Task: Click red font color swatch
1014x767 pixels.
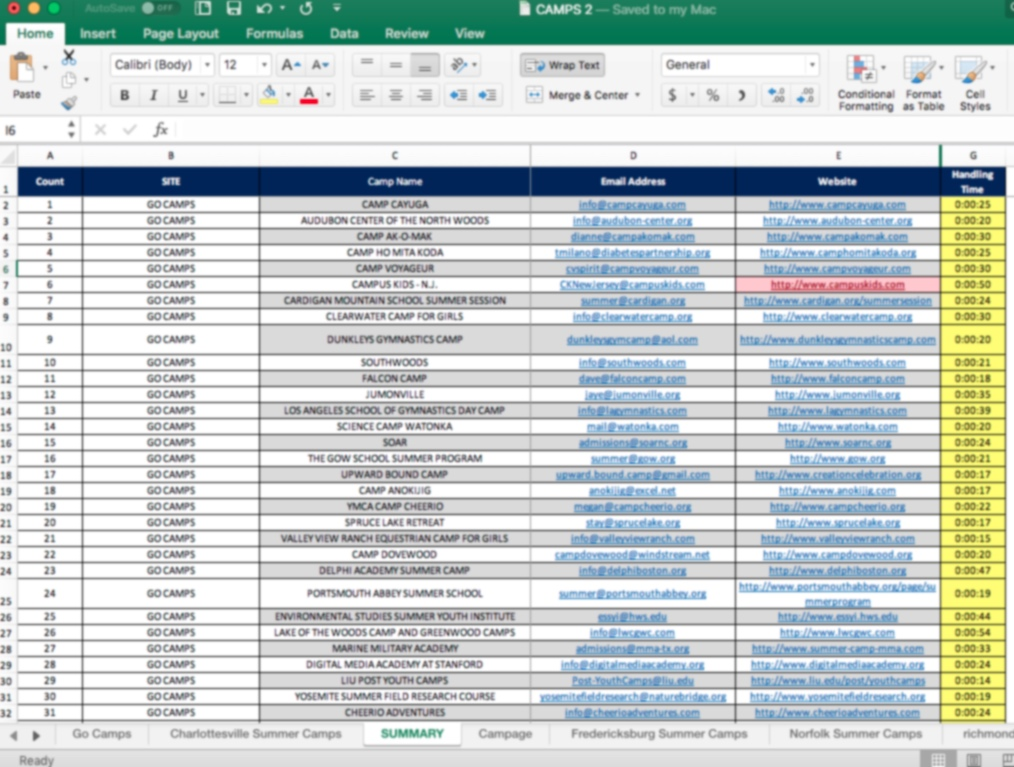Action: [x=309, y=96]
